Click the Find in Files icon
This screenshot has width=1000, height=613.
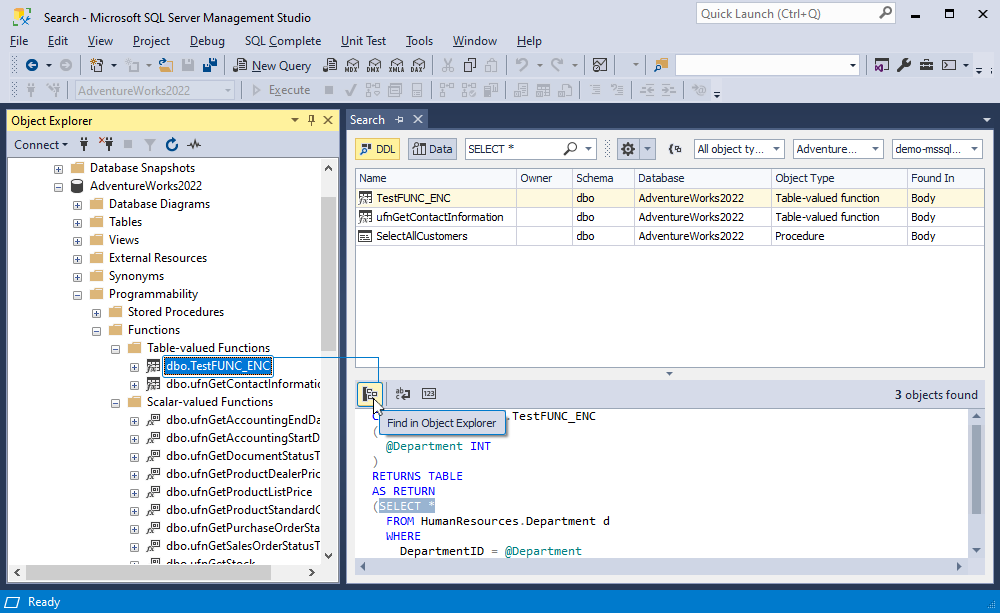[661, 65]
